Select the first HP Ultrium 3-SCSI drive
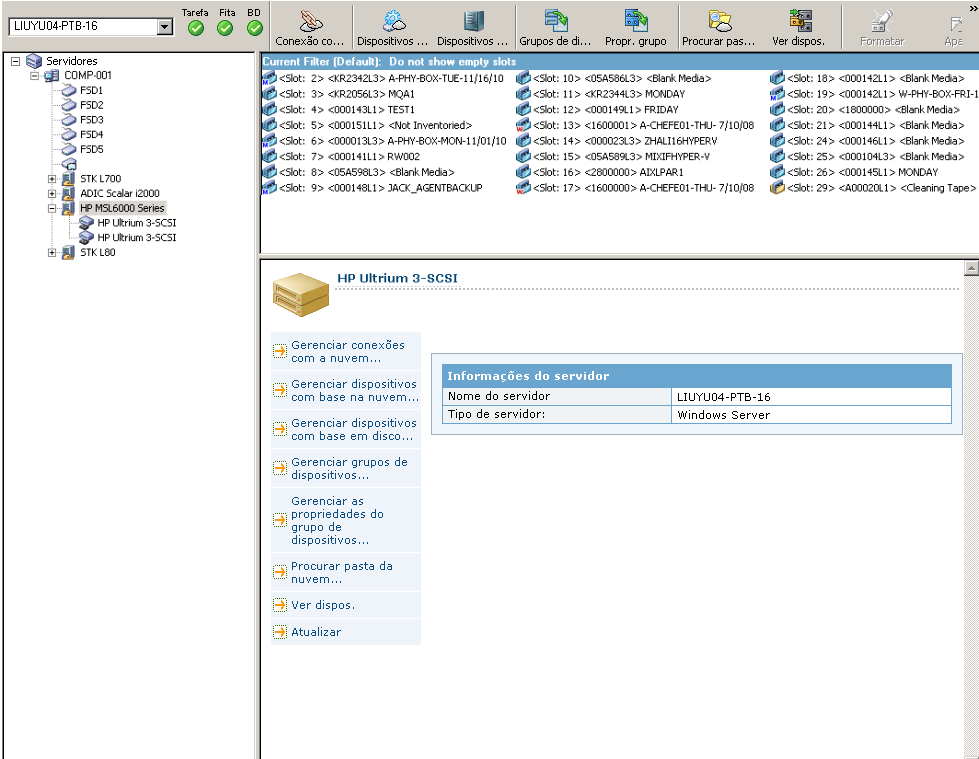 (x=136, y=223)
